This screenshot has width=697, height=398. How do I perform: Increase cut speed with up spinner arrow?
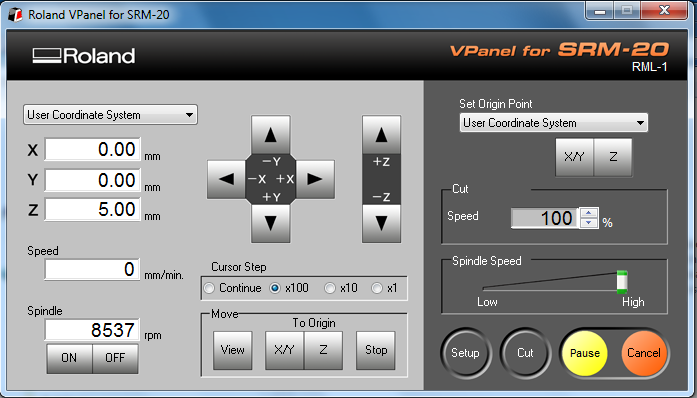click(x=589, y=213)
